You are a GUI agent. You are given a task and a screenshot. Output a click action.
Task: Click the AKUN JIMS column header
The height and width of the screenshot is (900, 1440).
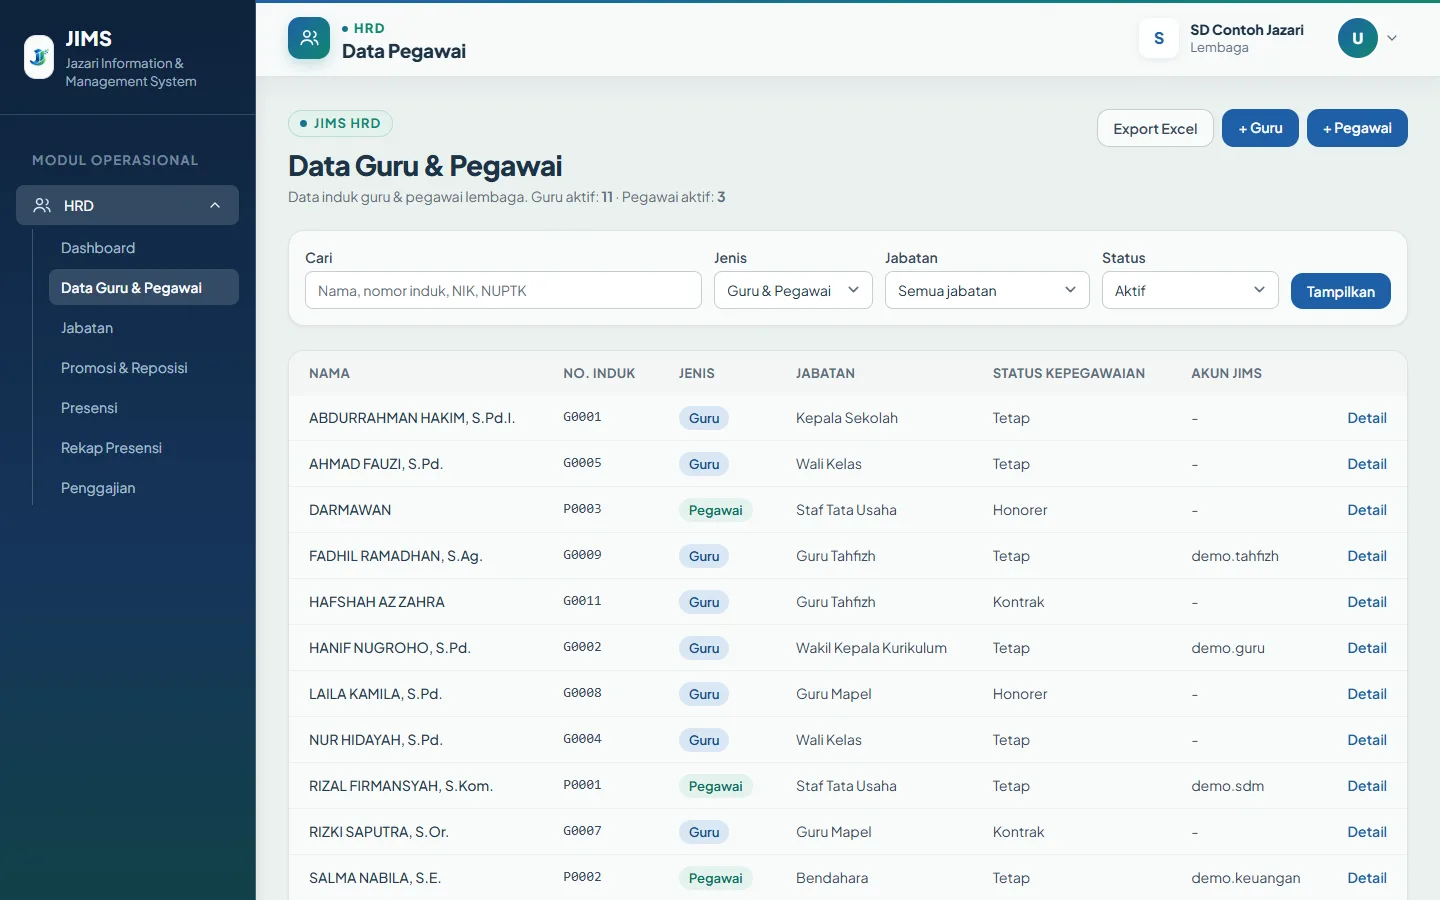coord(1226,373)
